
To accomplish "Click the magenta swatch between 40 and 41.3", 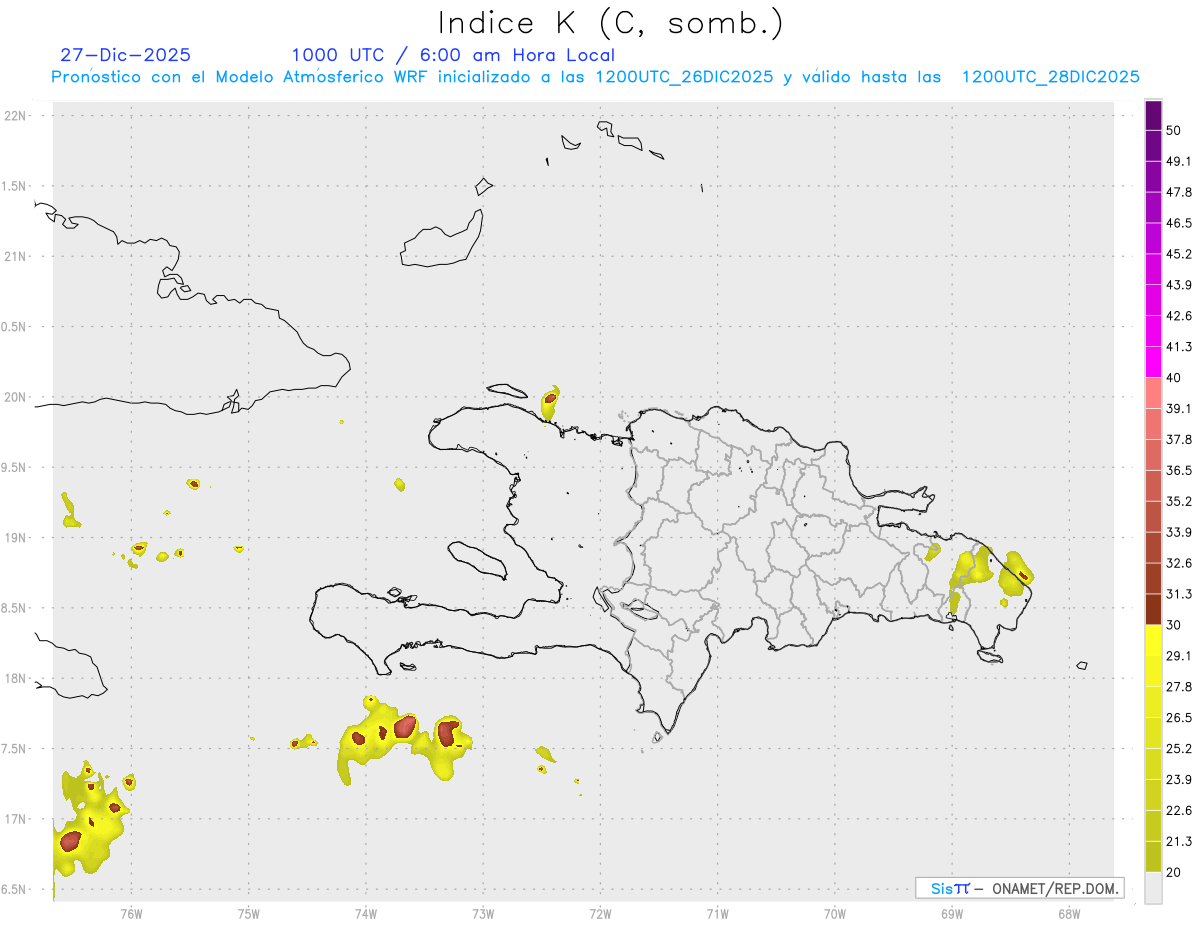I will pos(1154,362).
